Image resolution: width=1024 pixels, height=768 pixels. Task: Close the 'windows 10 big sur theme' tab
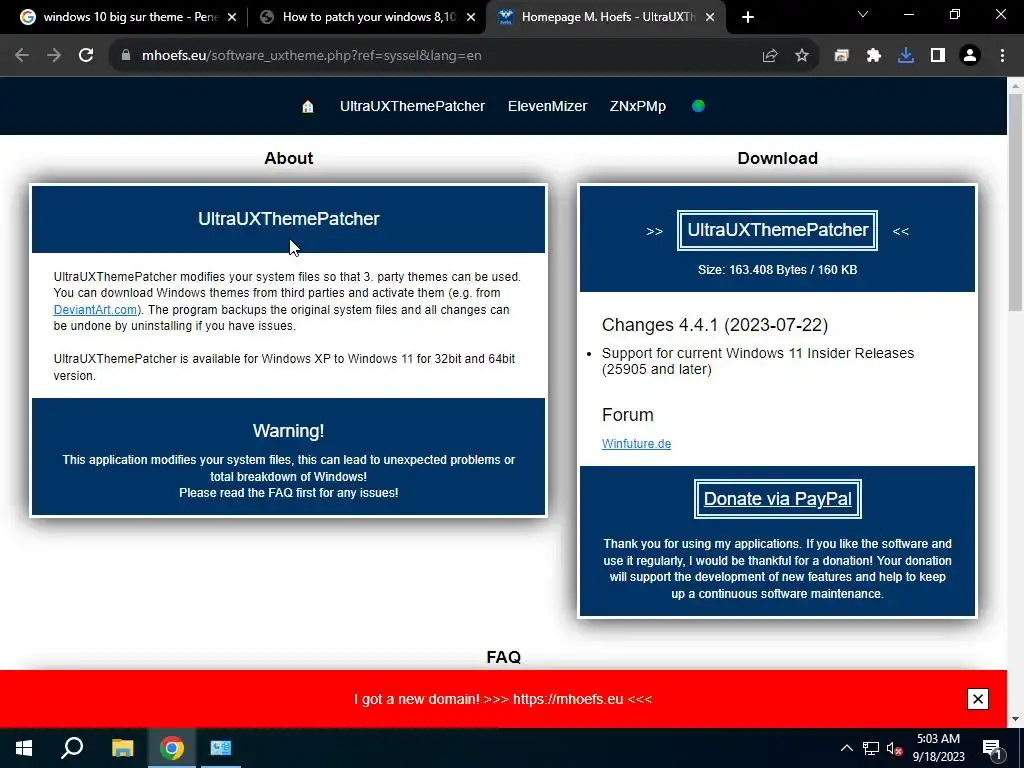click(232, 18)
